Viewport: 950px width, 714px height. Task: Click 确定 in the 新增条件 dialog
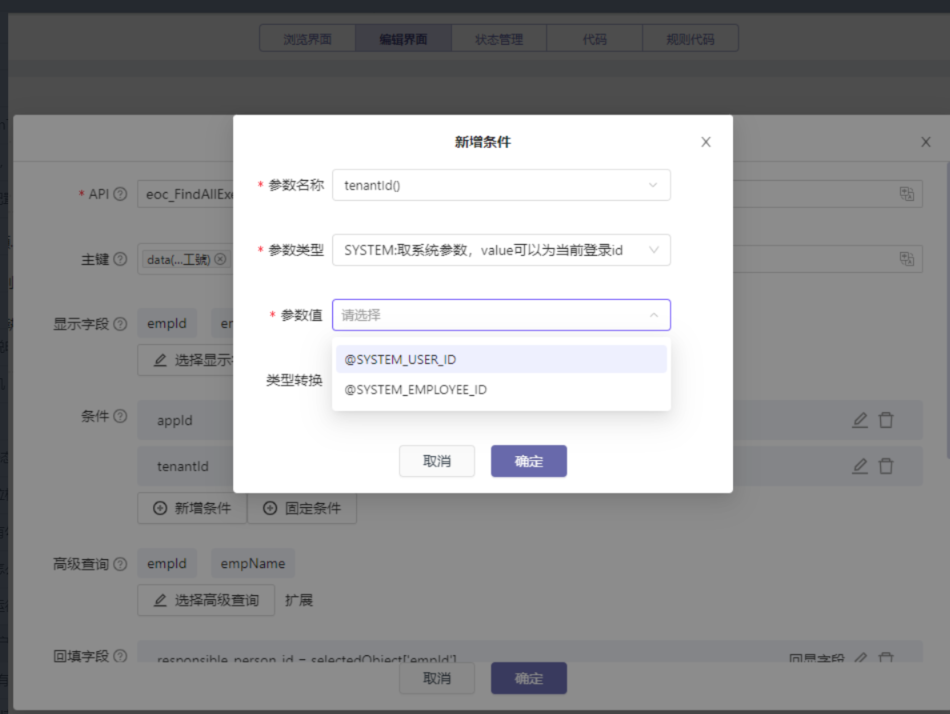point(528,461)
